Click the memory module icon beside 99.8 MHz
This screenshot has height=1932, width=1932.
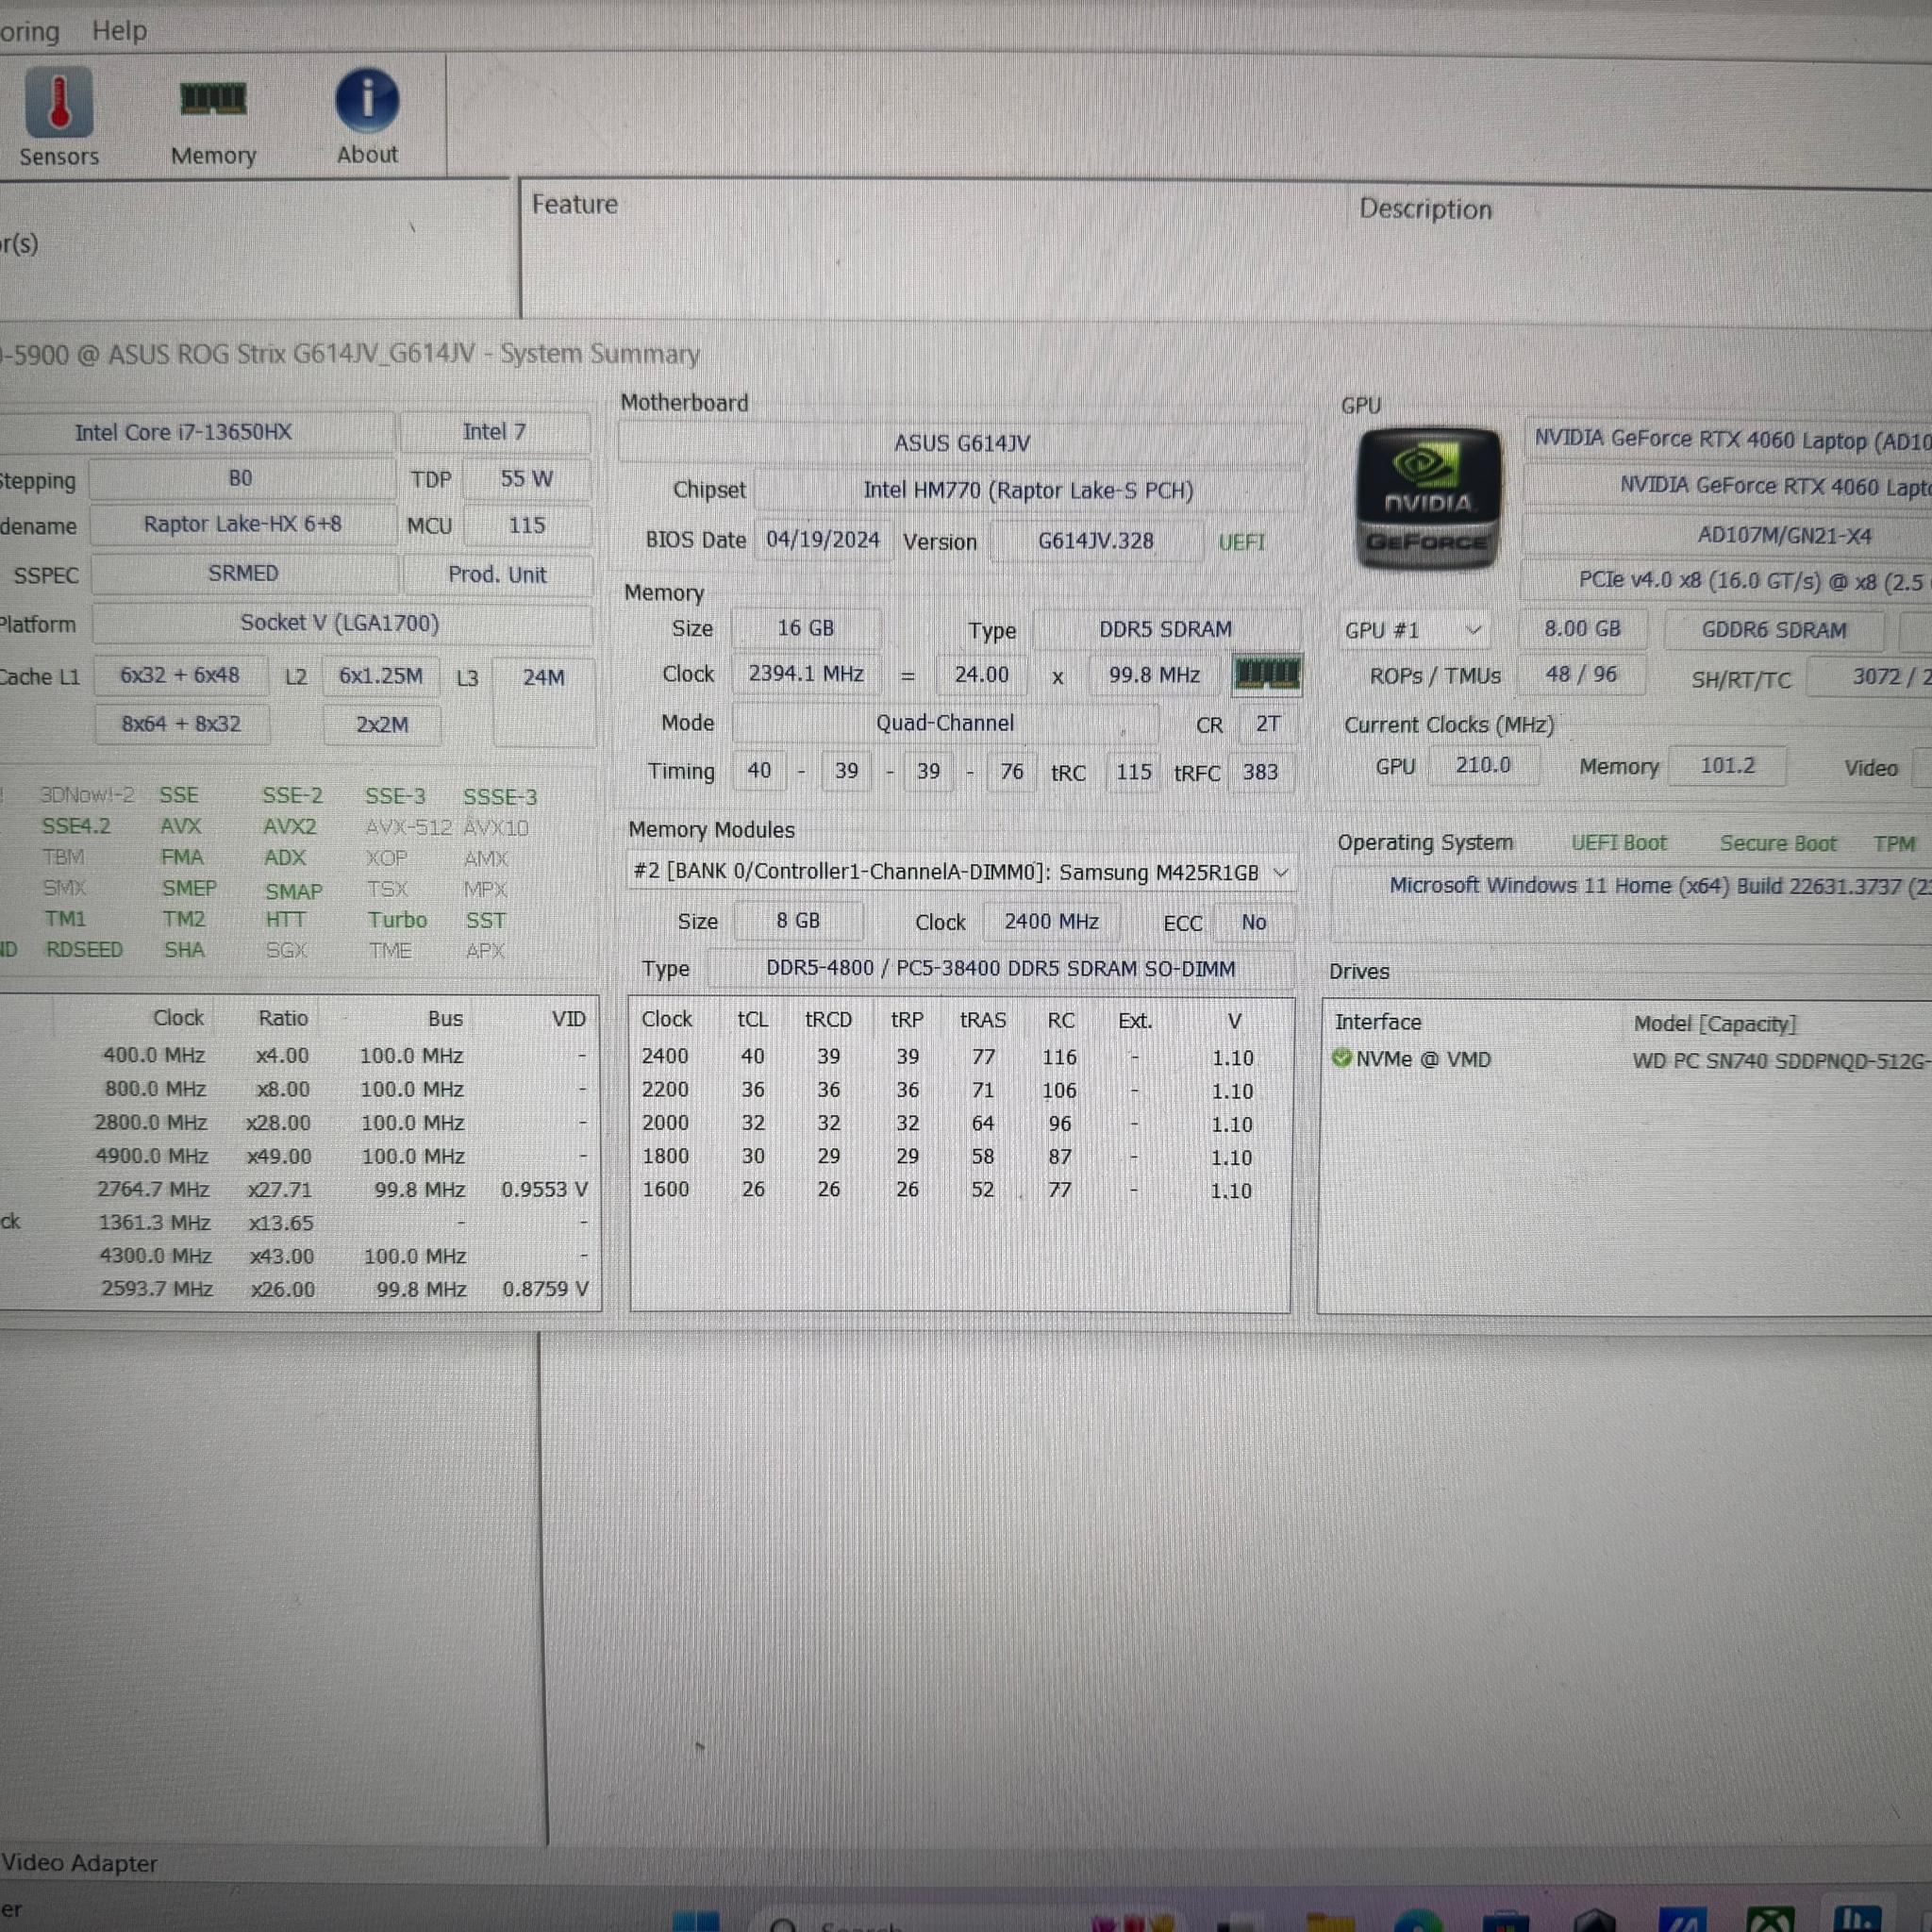coord(1266,674)
